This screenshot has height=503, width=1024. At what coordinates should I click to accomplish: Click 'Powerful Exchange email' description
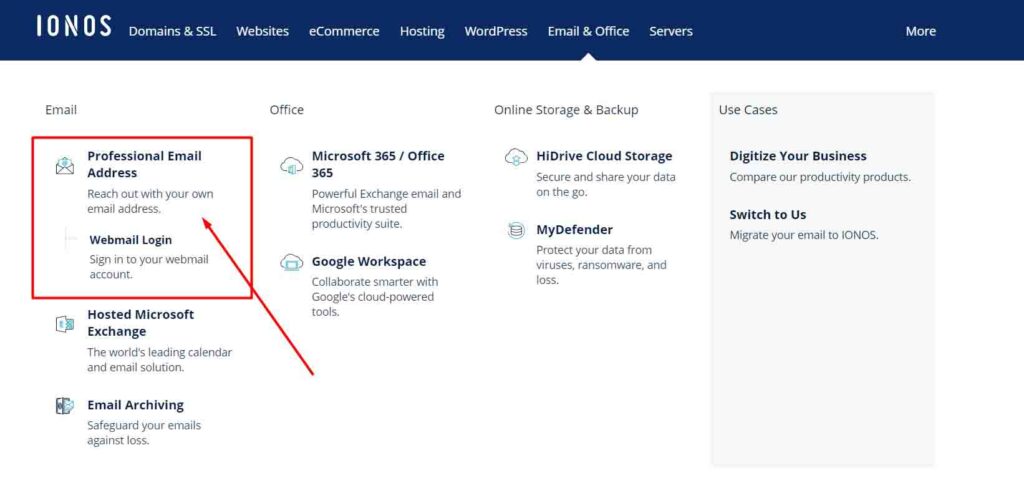point(386,209)
